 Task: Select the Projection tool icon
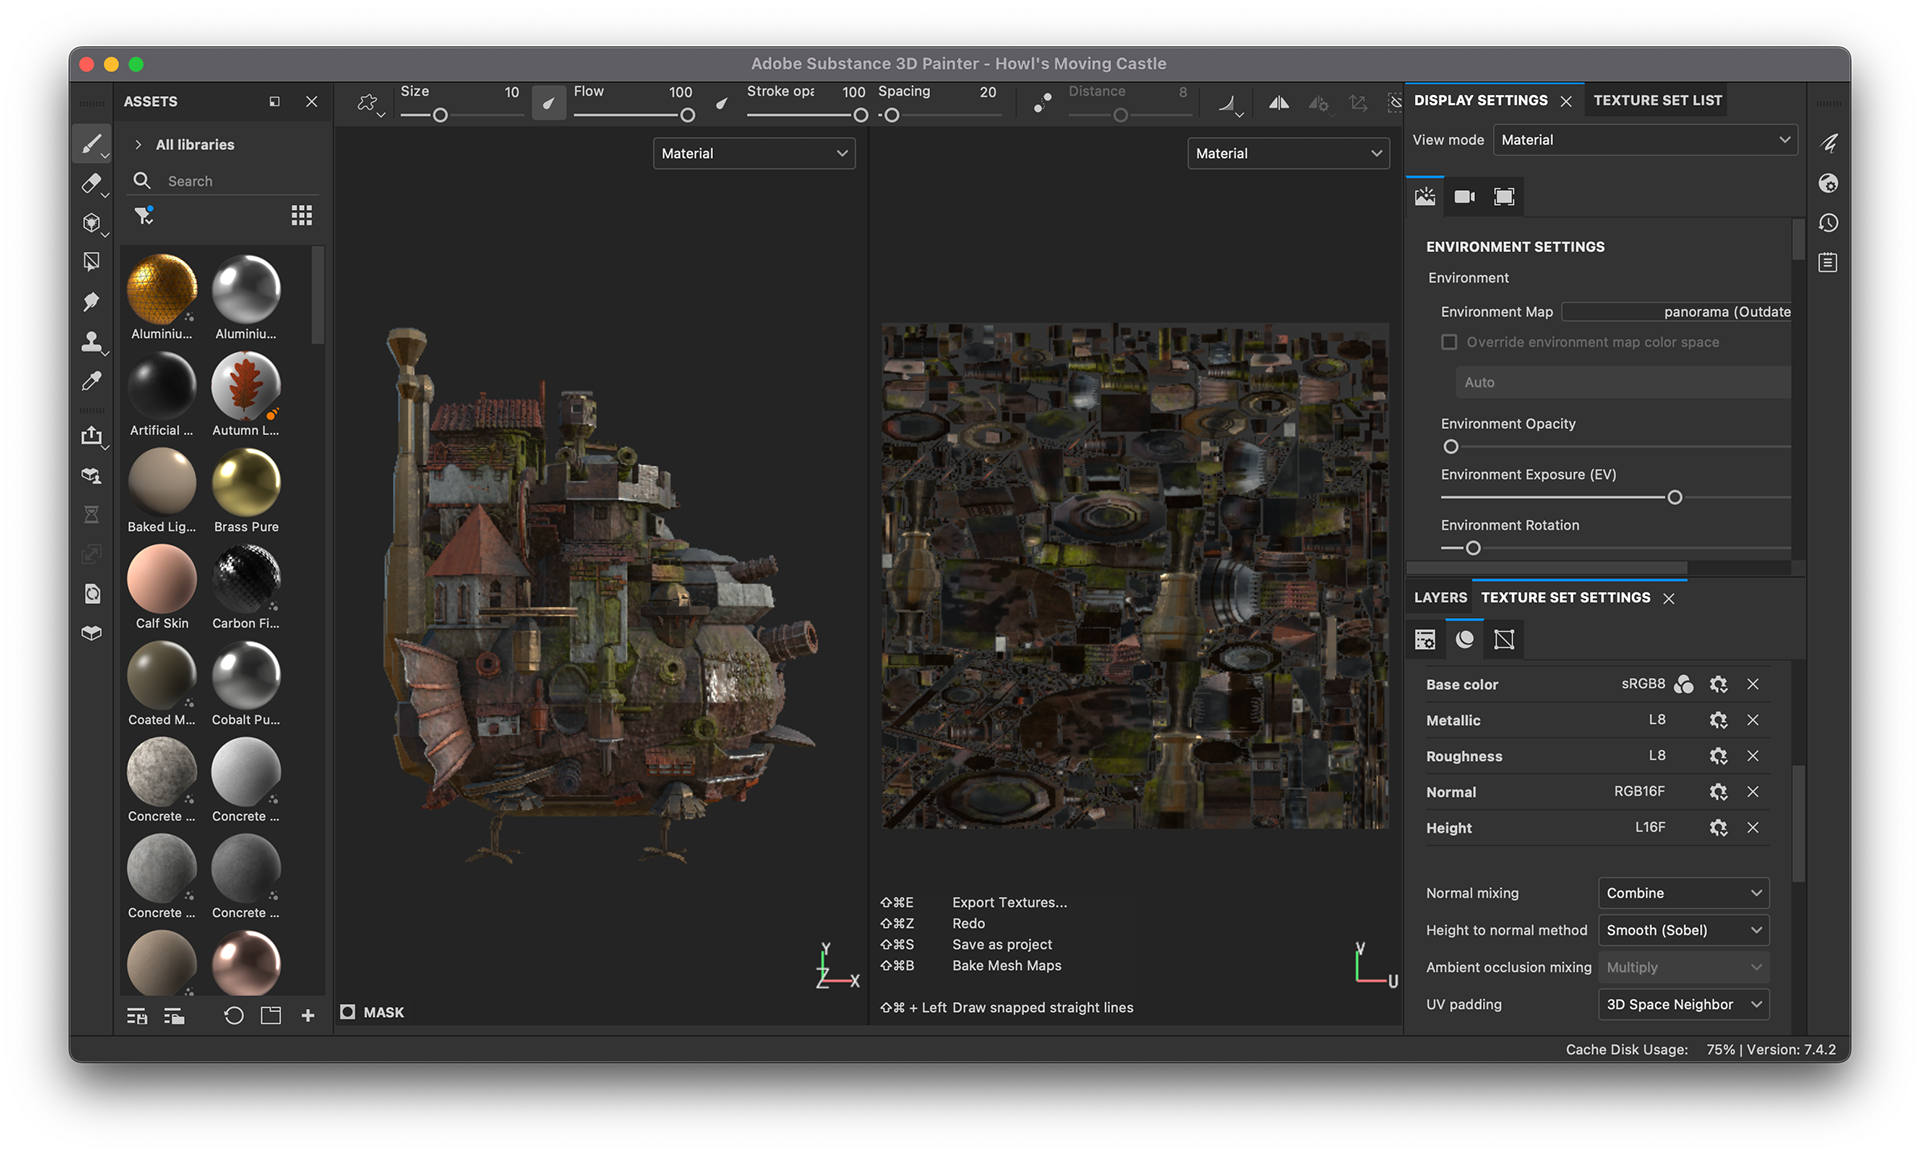click(x=91, y=222)
